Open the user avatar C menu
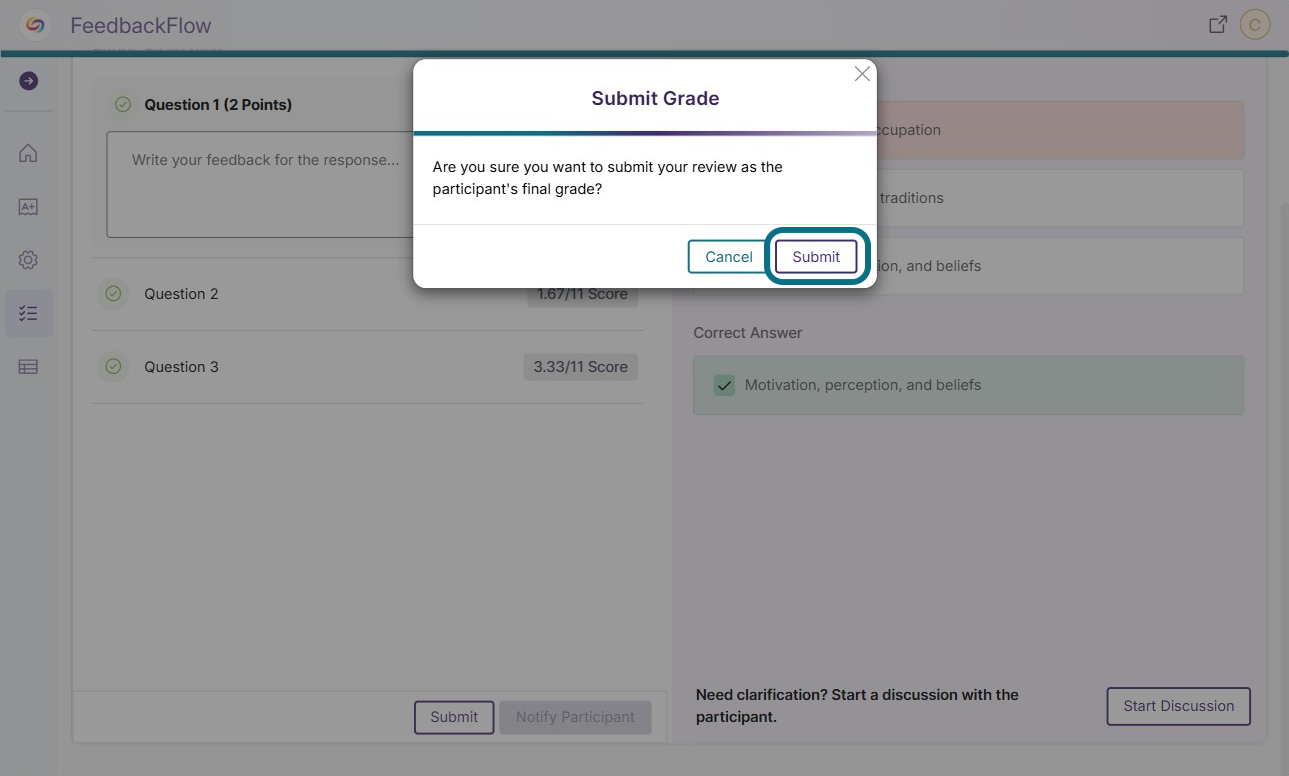The image size is (1289, 776). [x=1255, y=25]
